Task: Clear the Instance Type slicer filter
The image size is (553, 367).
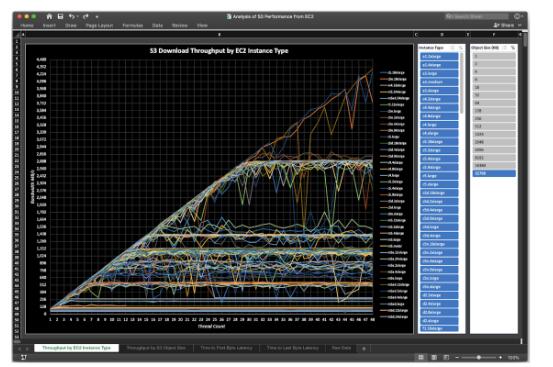Action: coord(461,48)
